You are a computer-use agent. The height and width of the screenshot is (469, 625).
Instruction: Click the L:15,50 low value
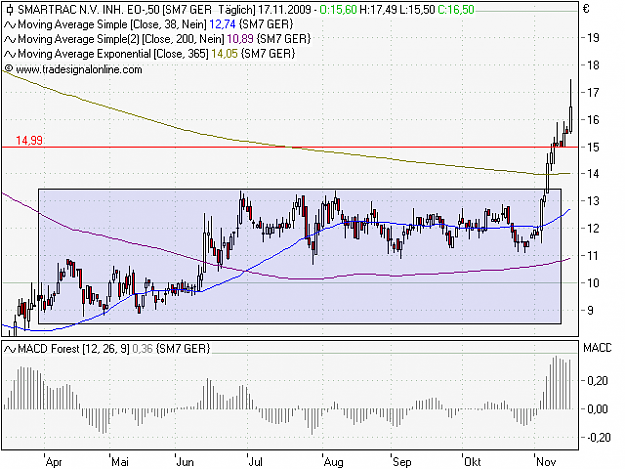417,10
